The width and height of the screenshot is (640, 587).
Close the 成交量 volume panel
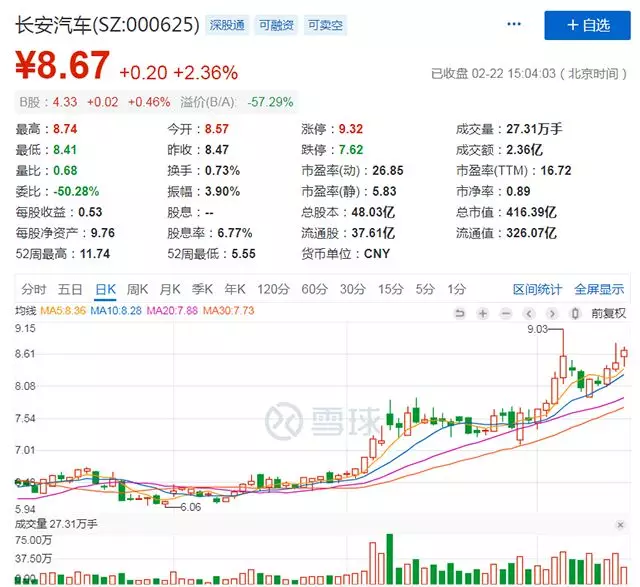tap(620, 525)
